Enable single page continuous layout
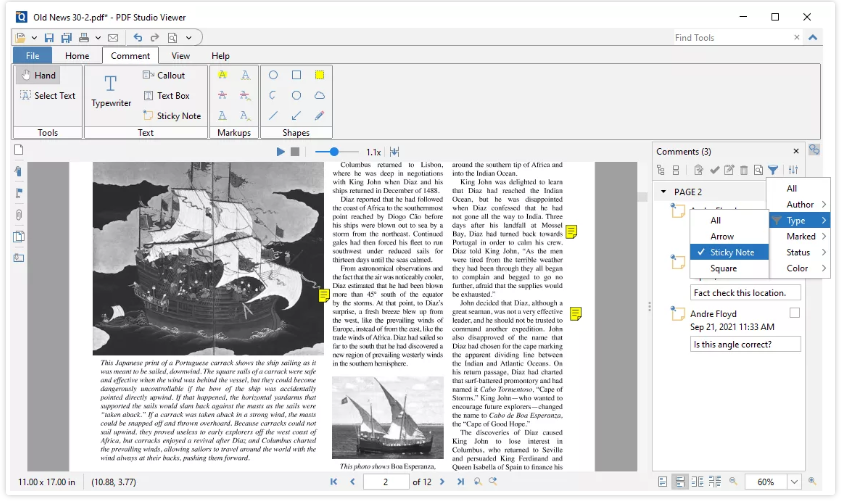 pyautogui.click(x=680, y=483)
